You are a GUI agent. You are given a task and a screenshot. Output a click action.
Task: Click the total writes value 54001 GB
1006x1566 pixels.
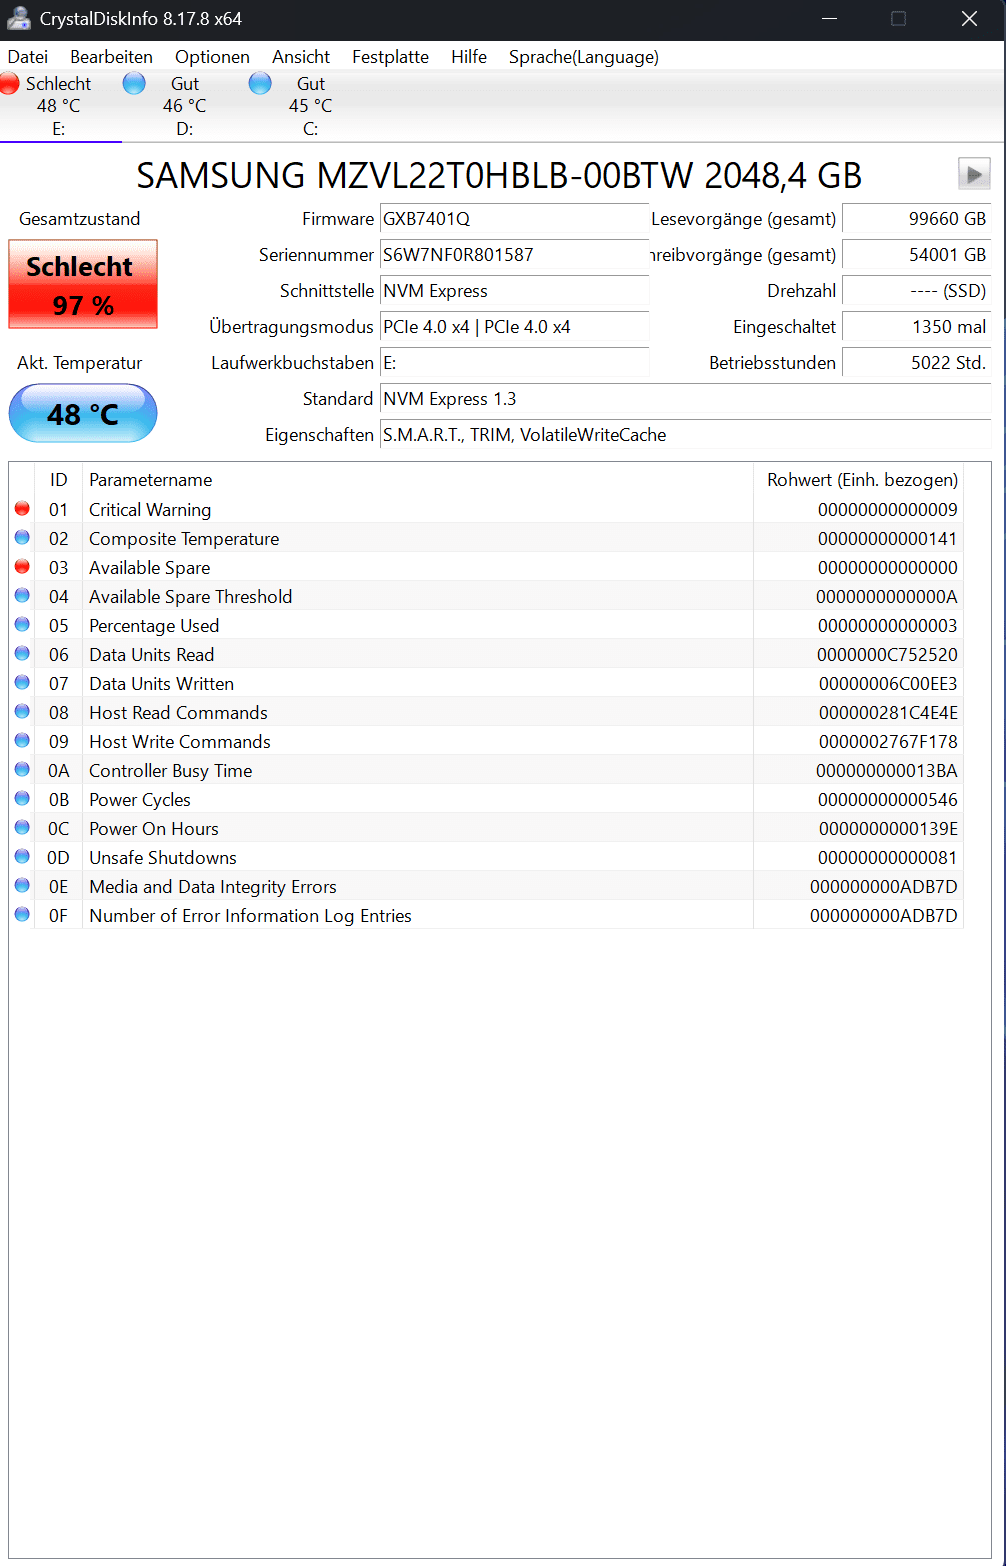point(916,254)
